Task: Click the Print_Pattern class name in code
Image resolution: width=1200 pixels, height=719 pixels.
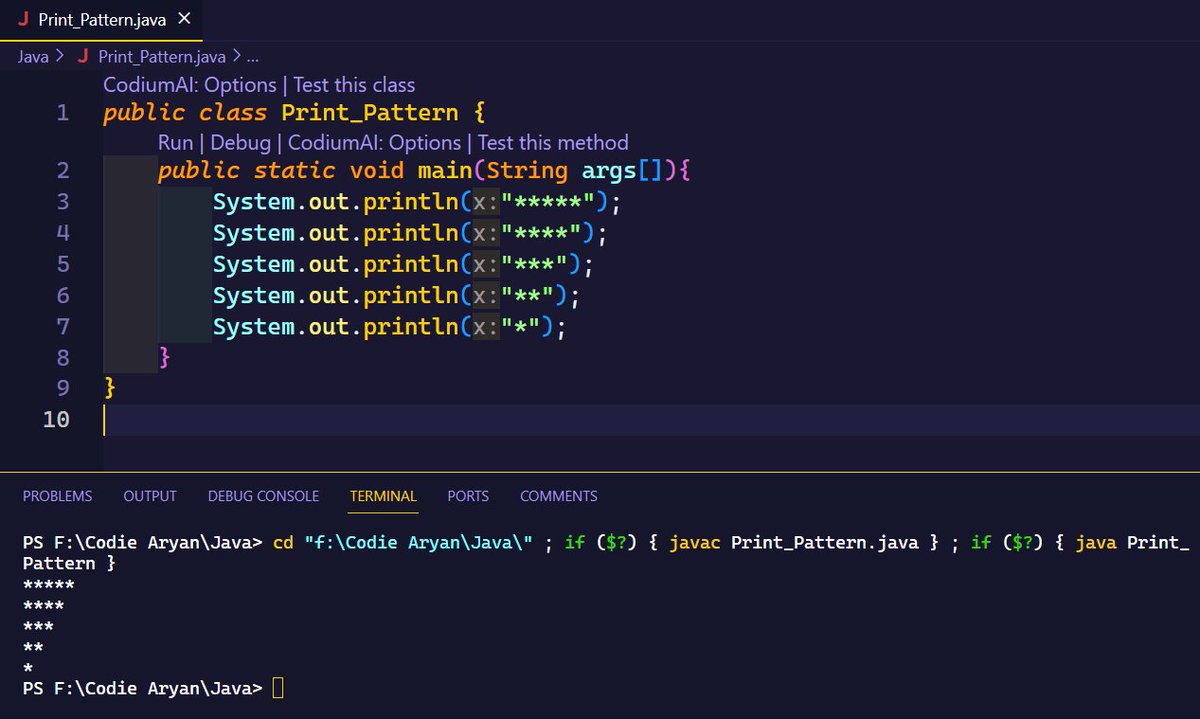Action: pos(370,113)
